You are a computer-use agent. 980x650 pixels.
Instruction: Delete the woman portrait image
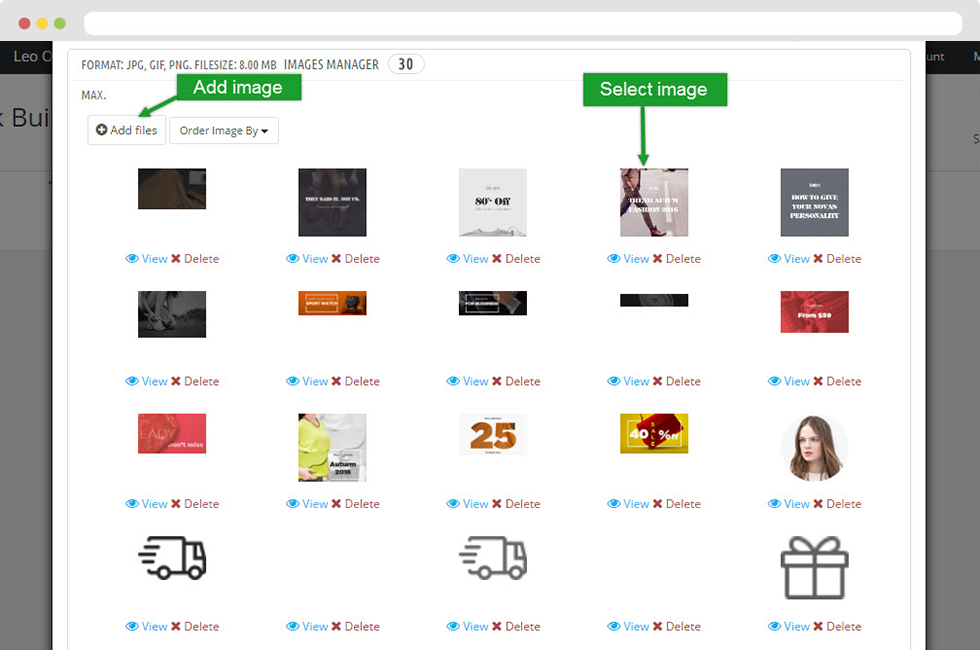click(x=838, y=504)
